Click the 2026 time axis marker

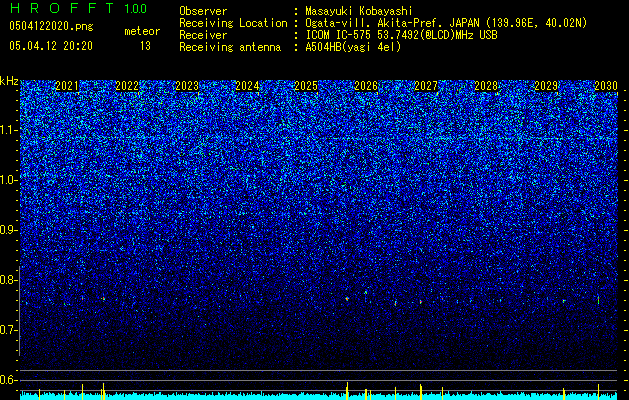[366, 86]
